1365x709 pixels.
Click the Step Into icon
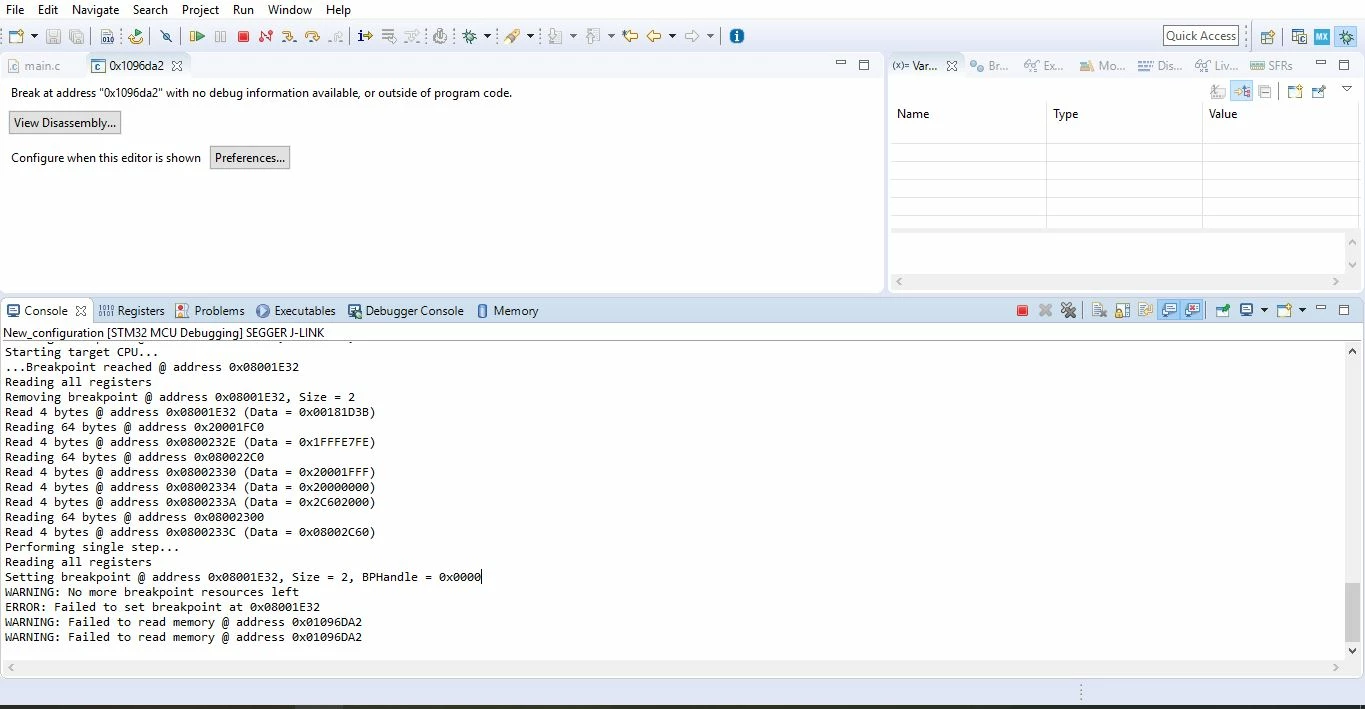(x=288, y=36)
